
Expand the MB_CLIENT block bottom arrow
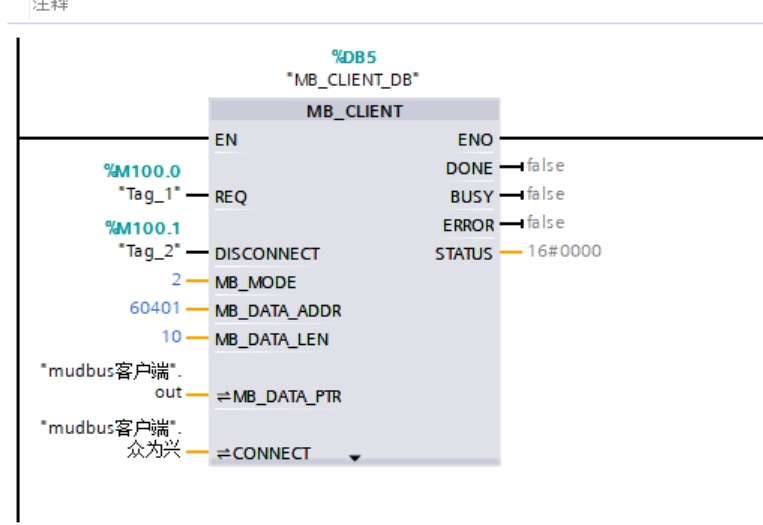pyautogui.click(x=354, y=459)
